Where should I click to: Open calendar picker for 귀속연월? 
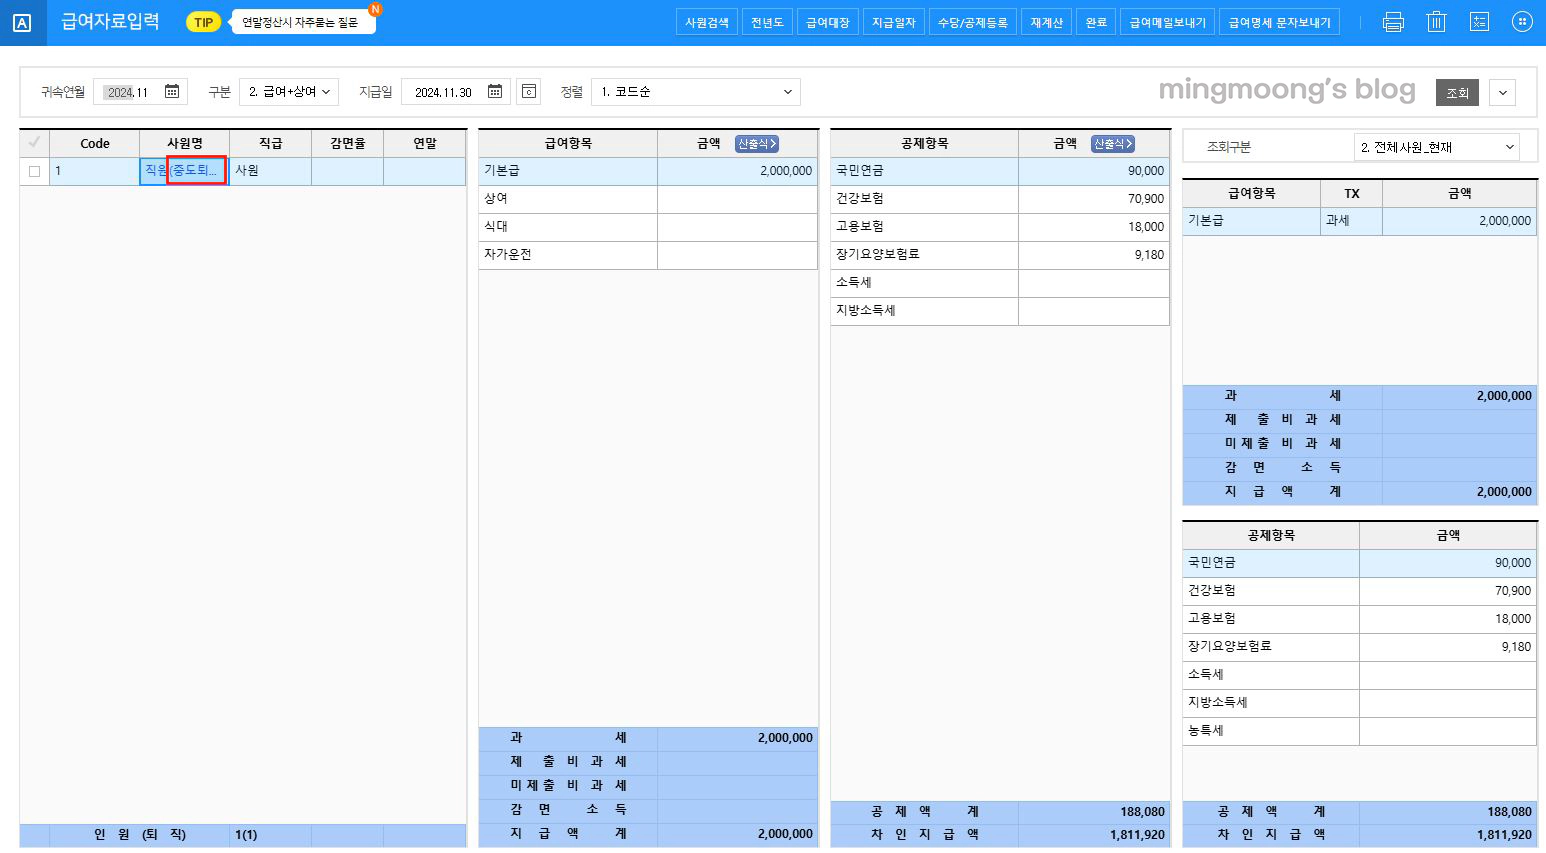[172, 92]
